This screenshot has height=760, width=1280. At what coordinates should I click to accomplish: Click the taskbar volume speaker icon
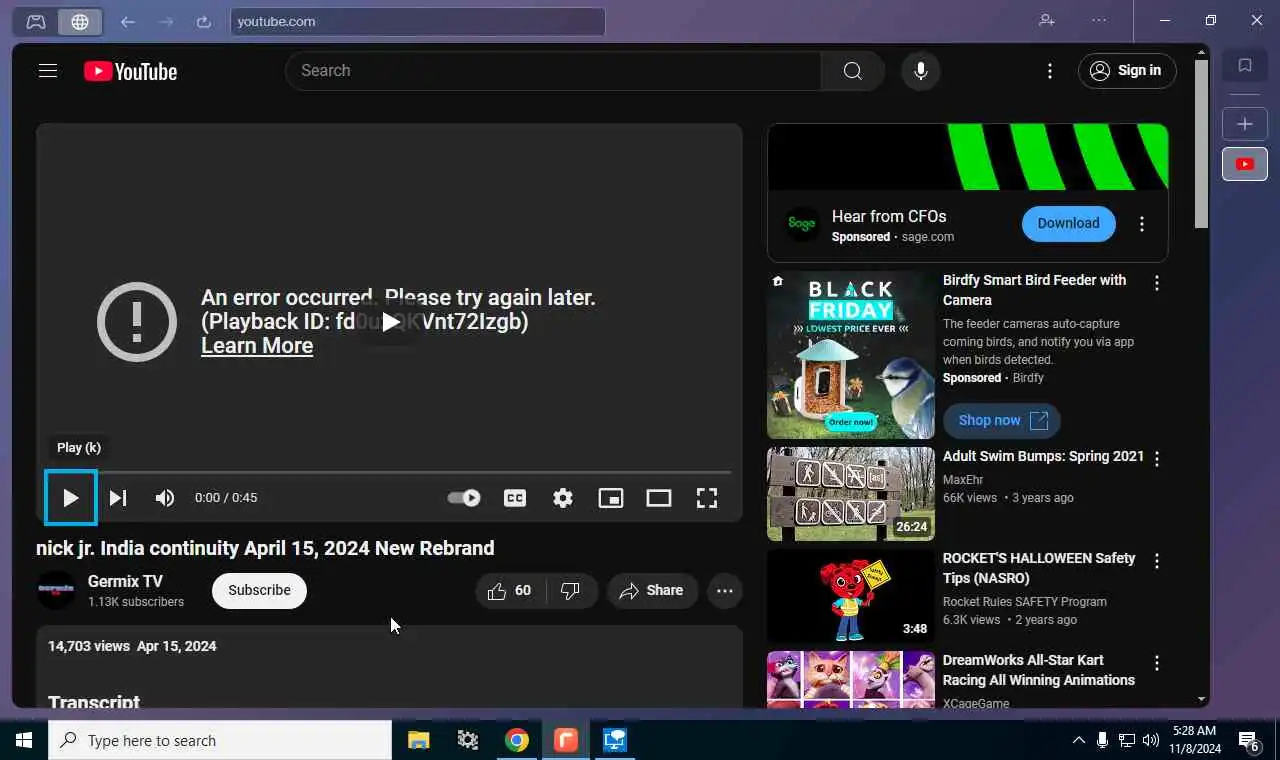pos(1150,740)
